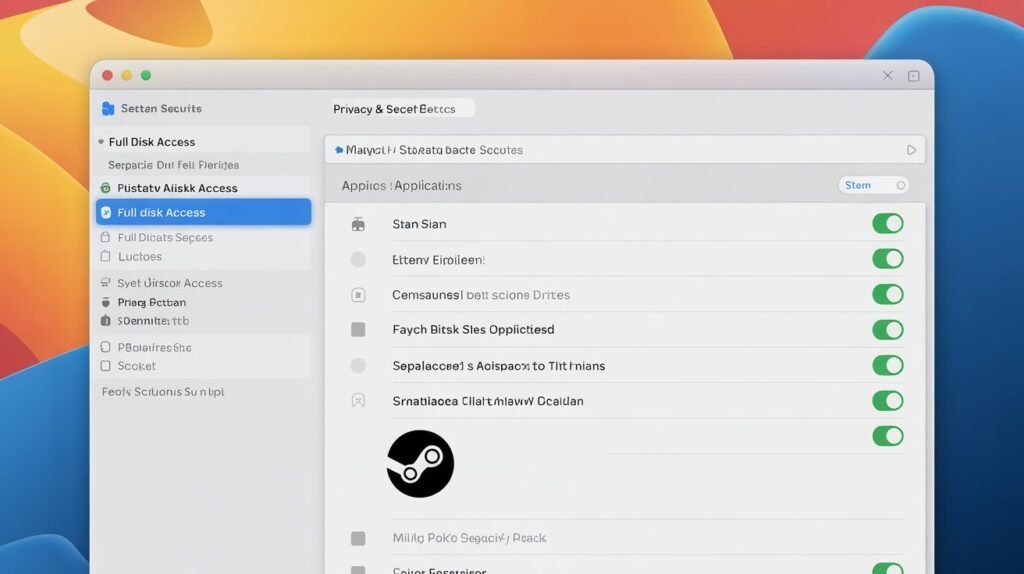Switch off Faych Bitsk Sles Opplictiesd
The width and height of the screenshot is (1024, 574).
coord(888,330)
